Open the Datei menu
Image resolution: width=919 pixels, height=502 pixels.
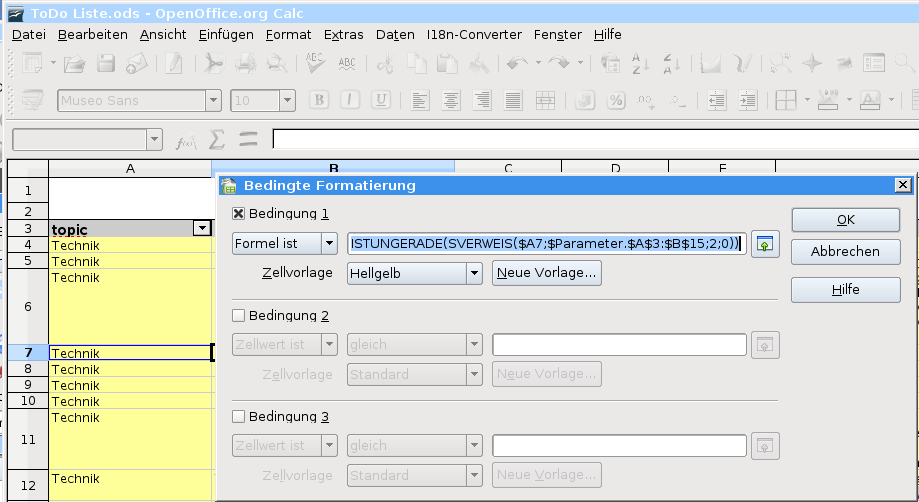tap(29, 35)
